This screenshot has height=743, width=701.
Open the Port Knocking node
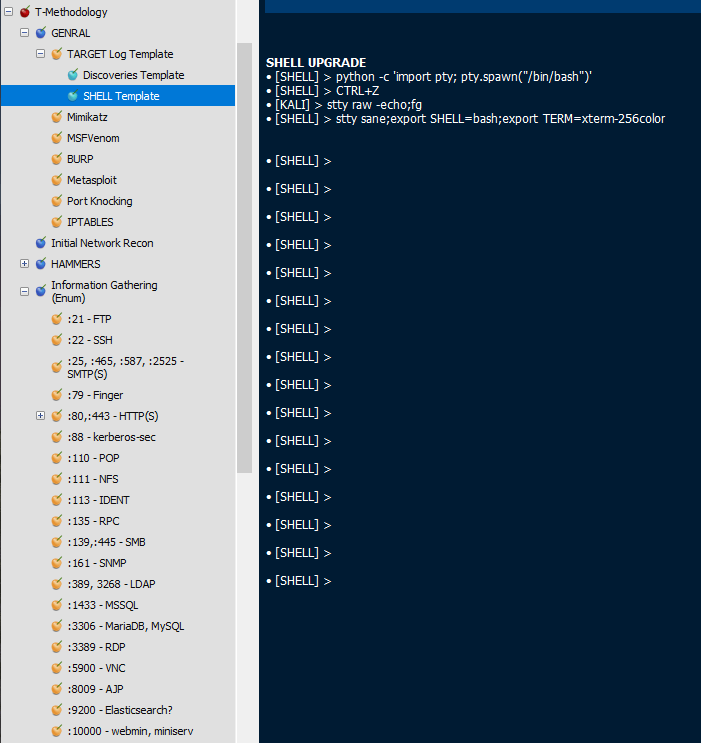(x=100, y=201)
